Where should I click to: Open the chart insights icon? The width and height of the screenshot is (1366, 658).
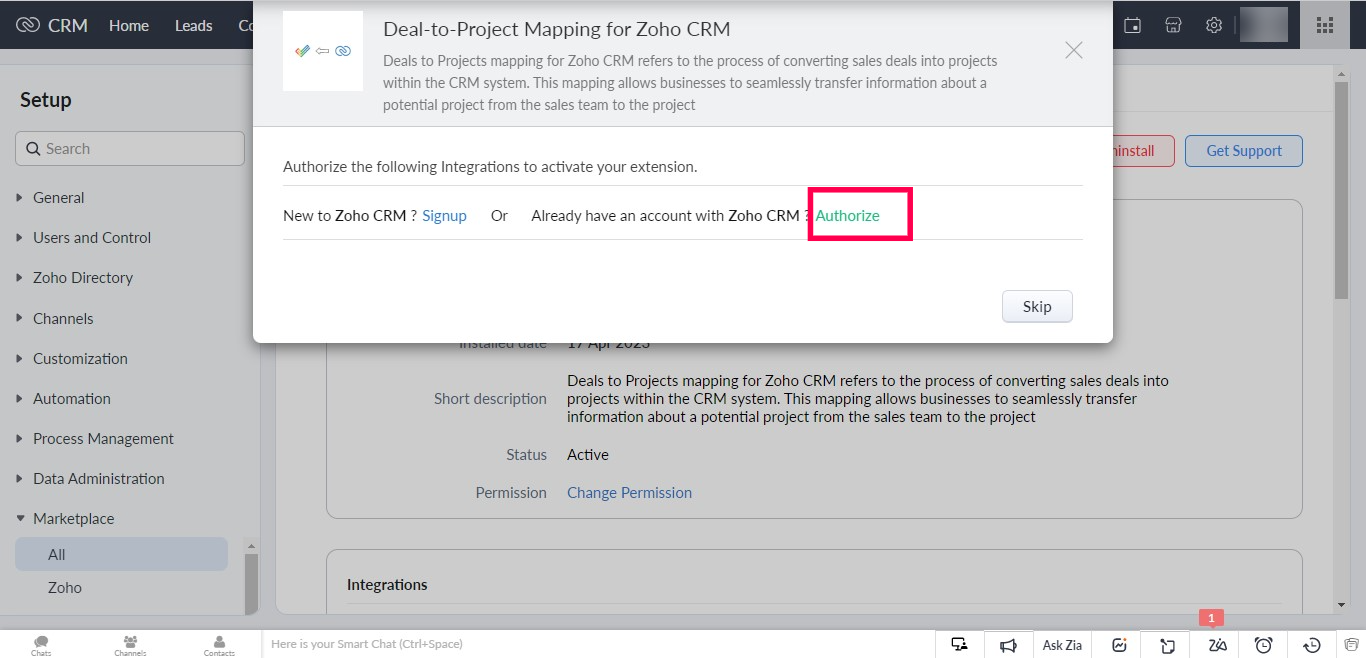click(x=1119, y=645)
